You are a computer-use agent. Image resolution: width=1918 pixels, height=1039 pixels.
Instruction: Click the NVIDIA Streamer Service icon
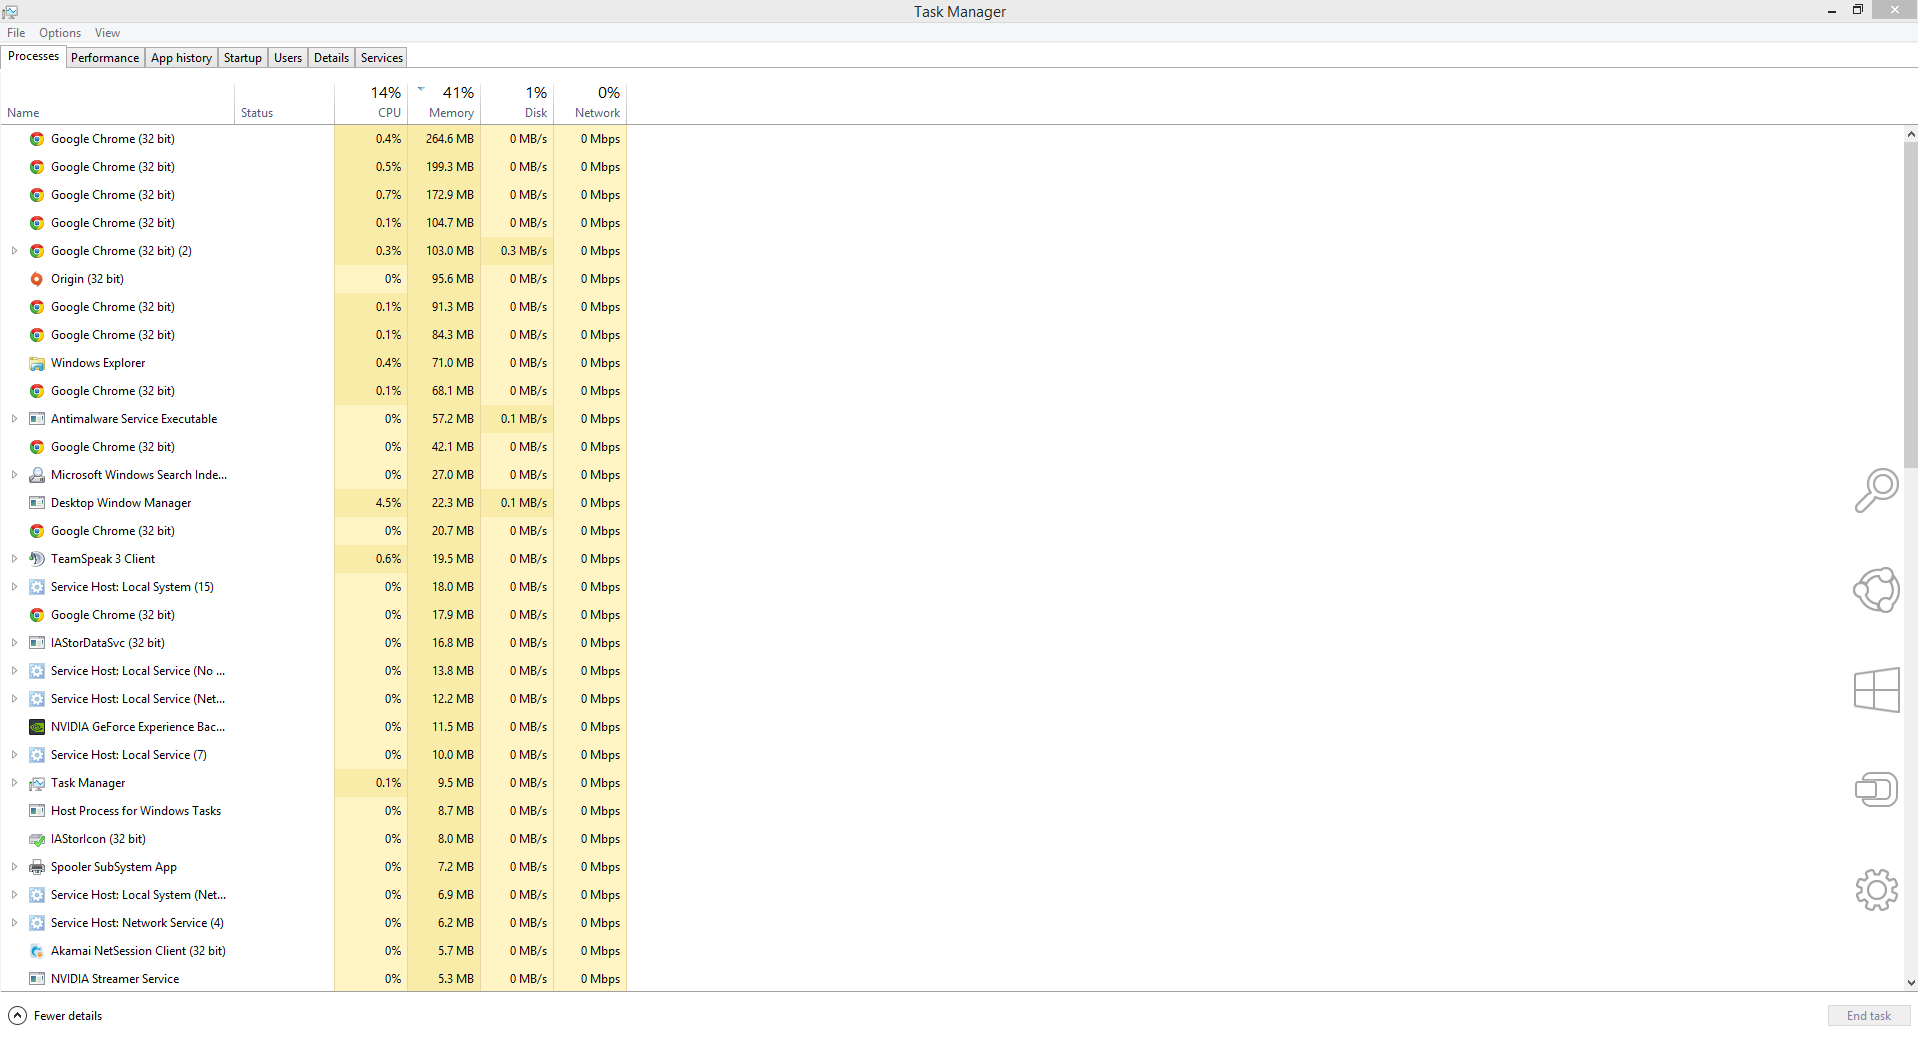pos(37,979)
